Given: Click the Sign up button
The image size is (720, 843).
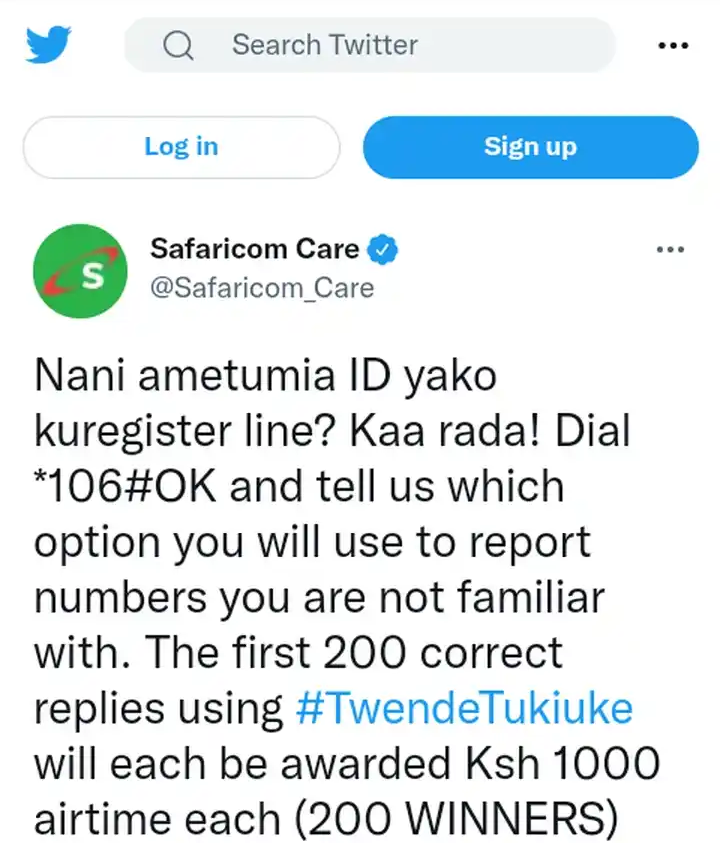Looking at the screenshot, I should (x=531, y=147).
